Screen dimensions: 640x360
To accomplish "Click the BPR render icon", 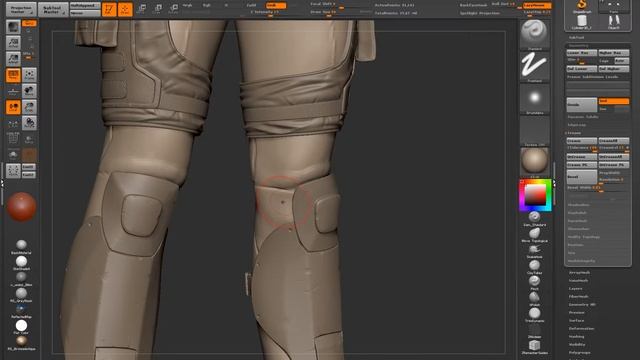I will click(x=13, y=27).
